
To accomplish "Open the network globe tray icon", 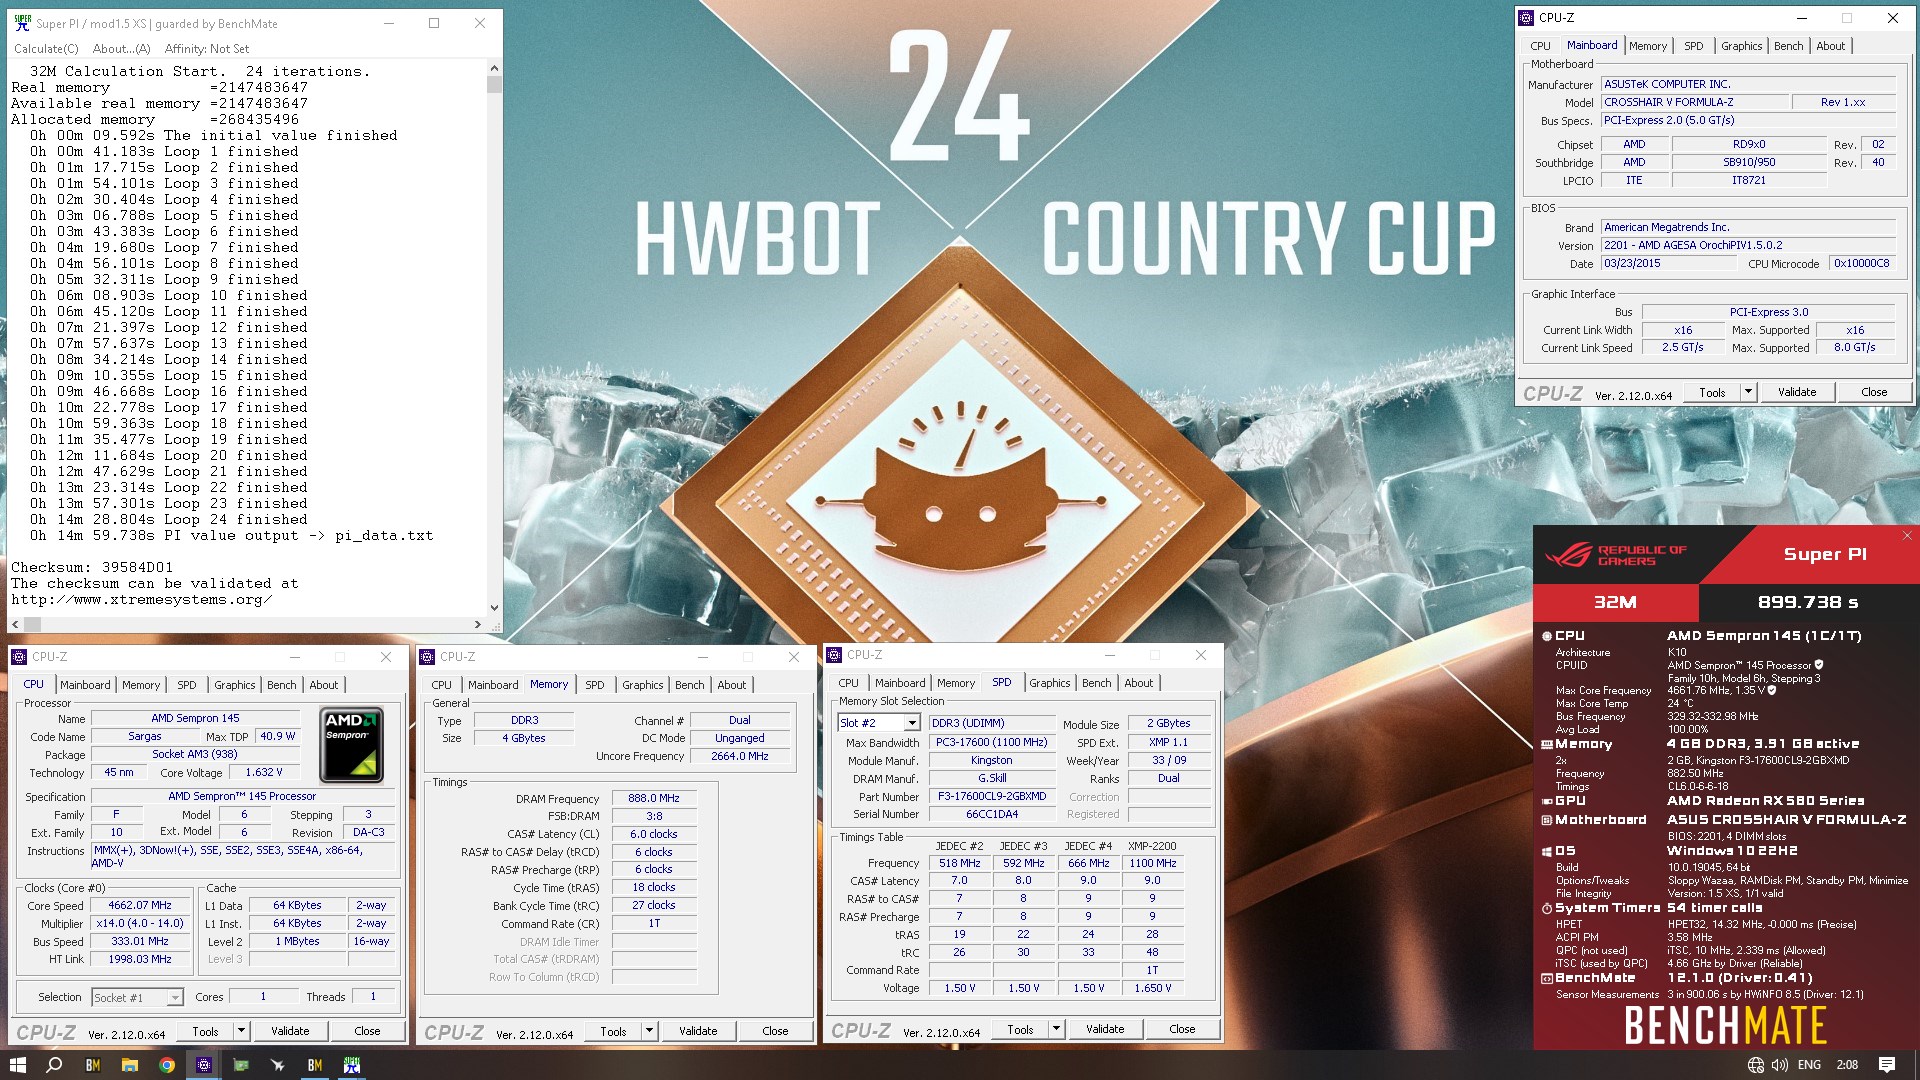I will pos(1756,1065).
